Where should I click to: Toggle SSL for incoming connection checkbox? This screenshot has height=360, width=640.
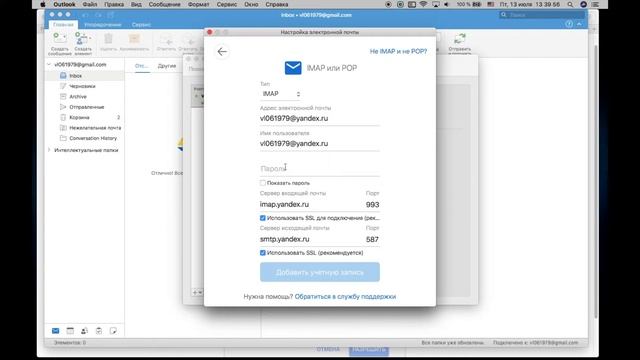263,218
